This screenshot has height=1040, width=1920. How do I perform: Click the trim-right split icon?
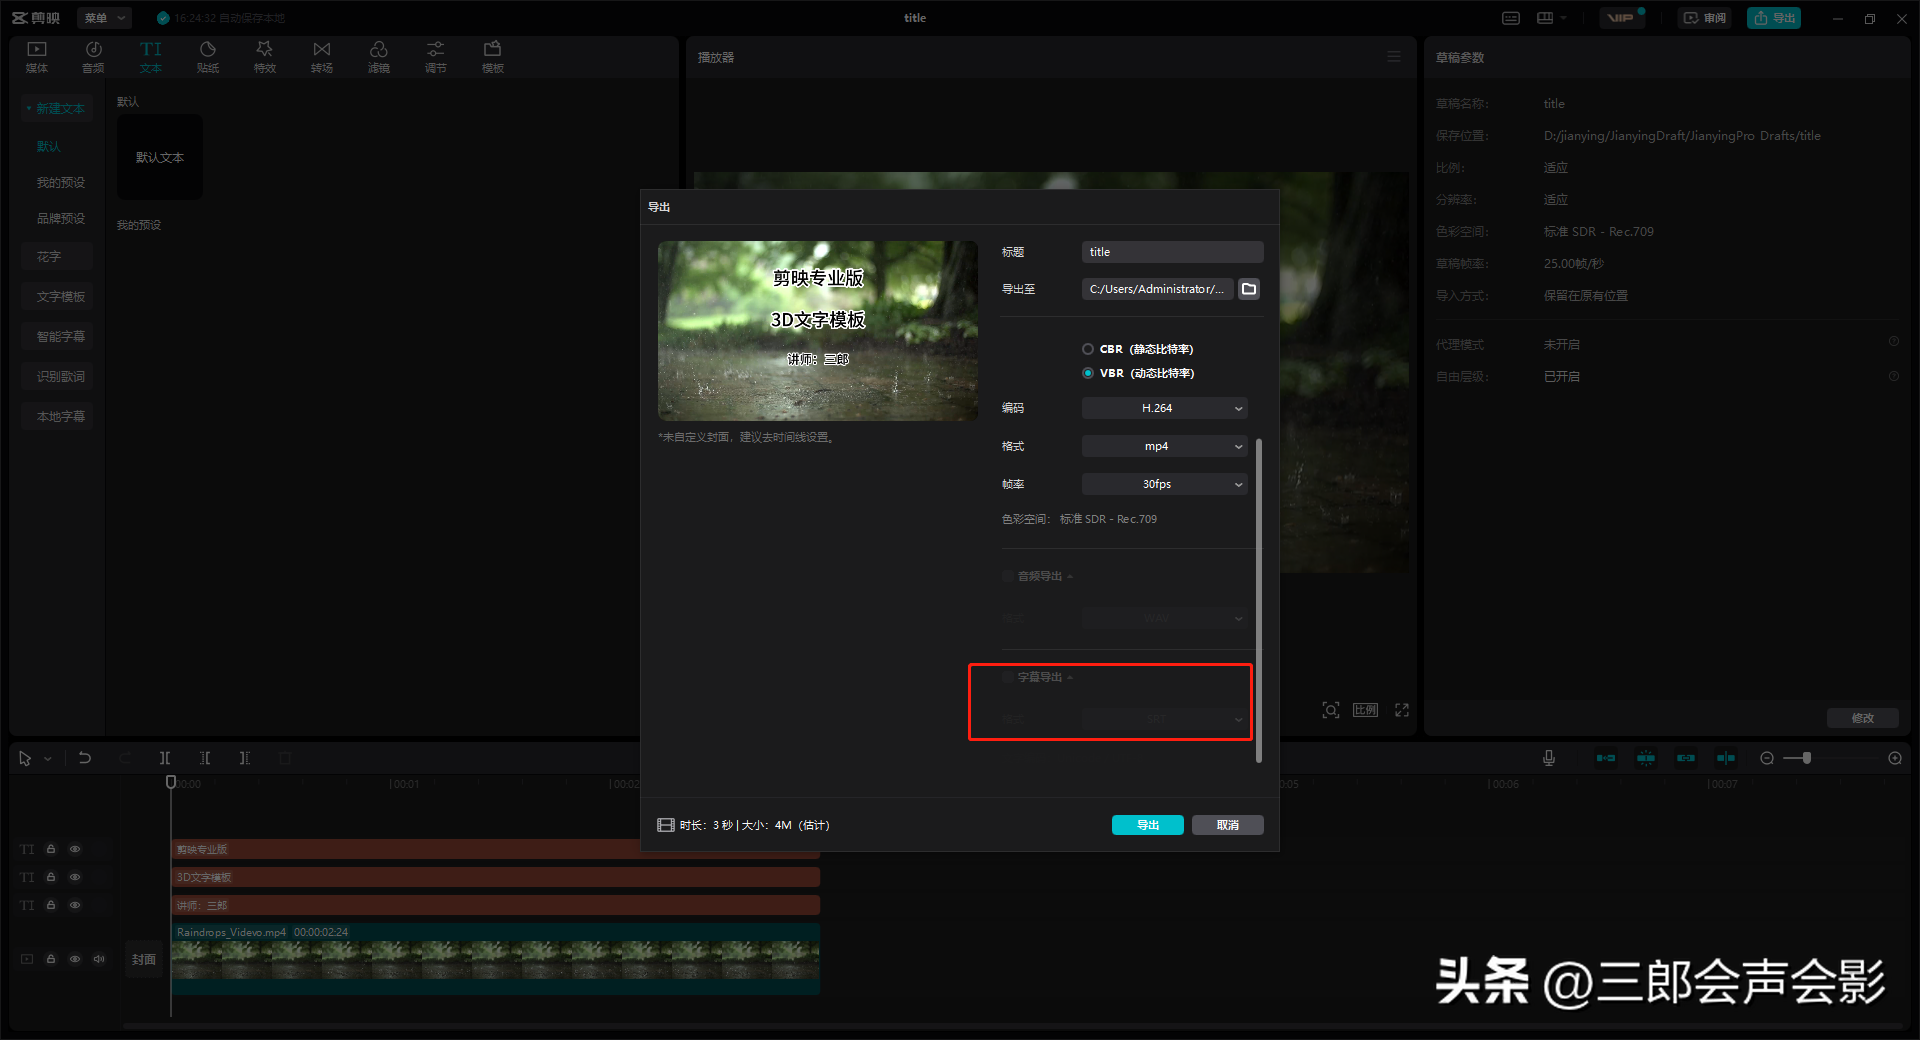click(245, 759)
